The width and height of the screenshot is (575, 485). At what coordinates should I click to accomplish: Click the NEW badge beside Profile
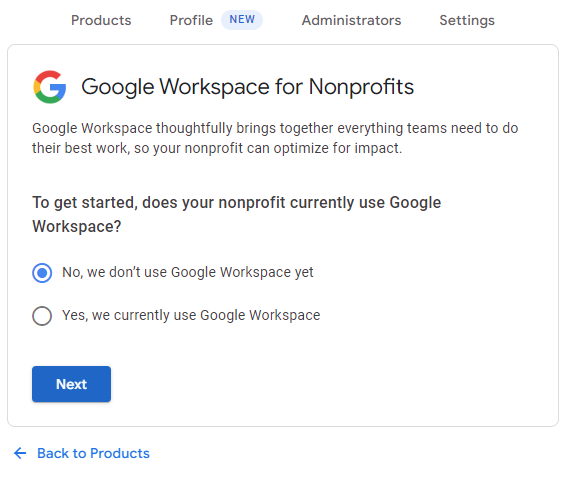242,19
